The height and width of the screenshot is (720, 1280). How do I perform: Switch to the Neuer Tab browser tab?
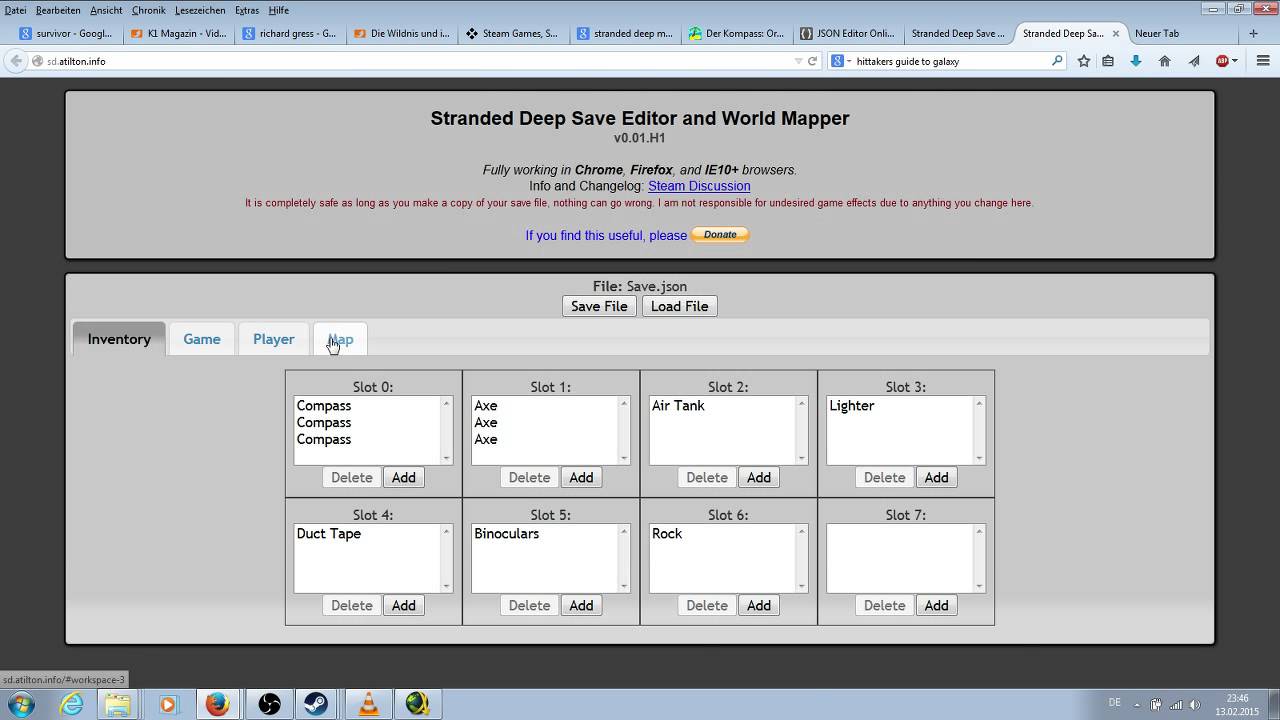pyautogui.click(x=1157, y=33)
